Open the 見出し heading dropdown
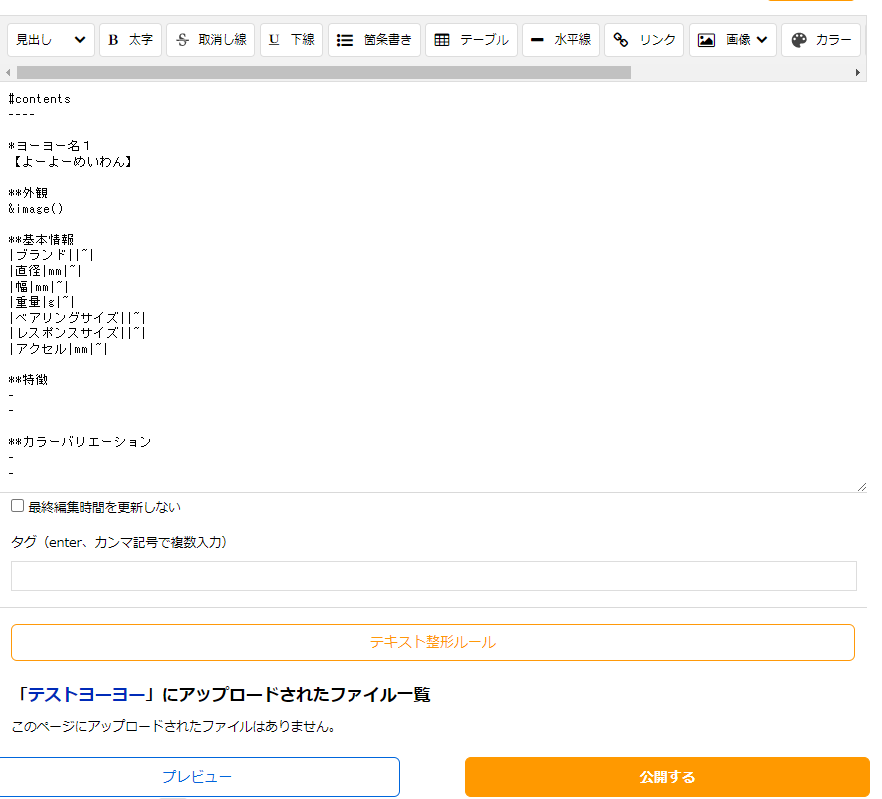Viewport: 882px width, 799px height. (x=51, y=40)
